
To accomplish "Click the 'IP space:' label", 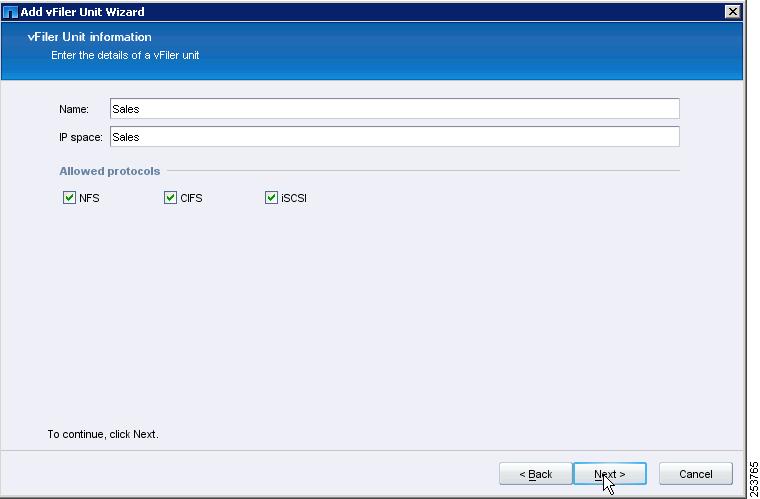I will click(x=81, y=137).
